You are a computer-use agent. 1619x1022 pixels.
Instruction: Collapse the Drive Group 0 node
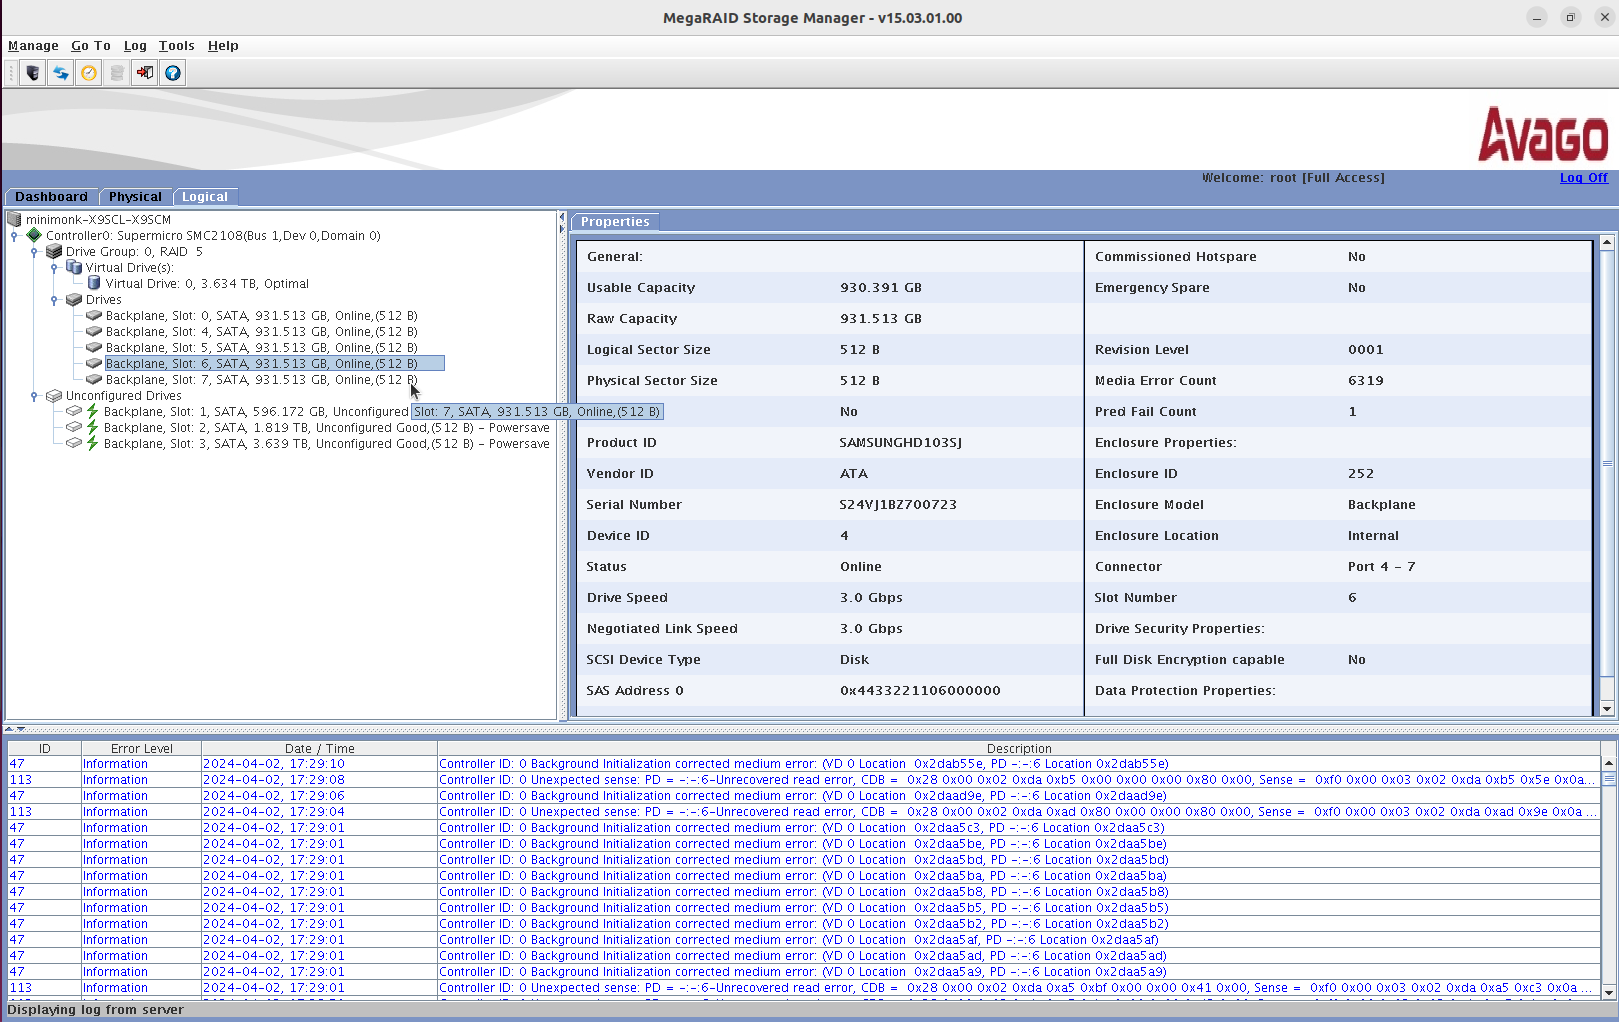click(34, 252)
